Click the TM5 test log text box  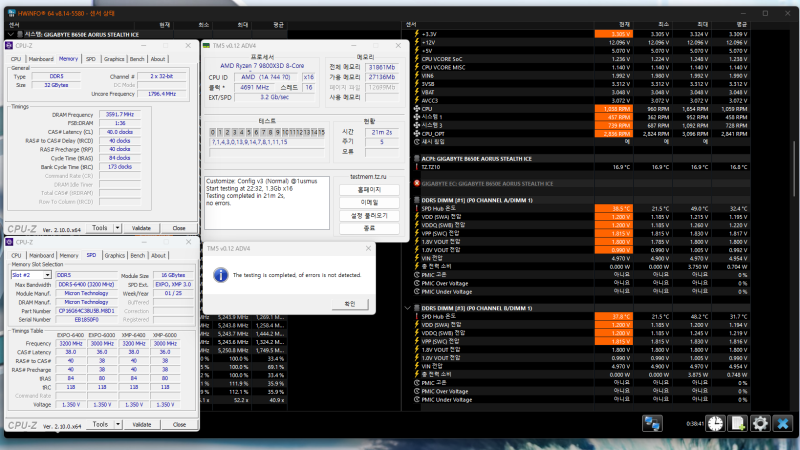click(267, 203)
